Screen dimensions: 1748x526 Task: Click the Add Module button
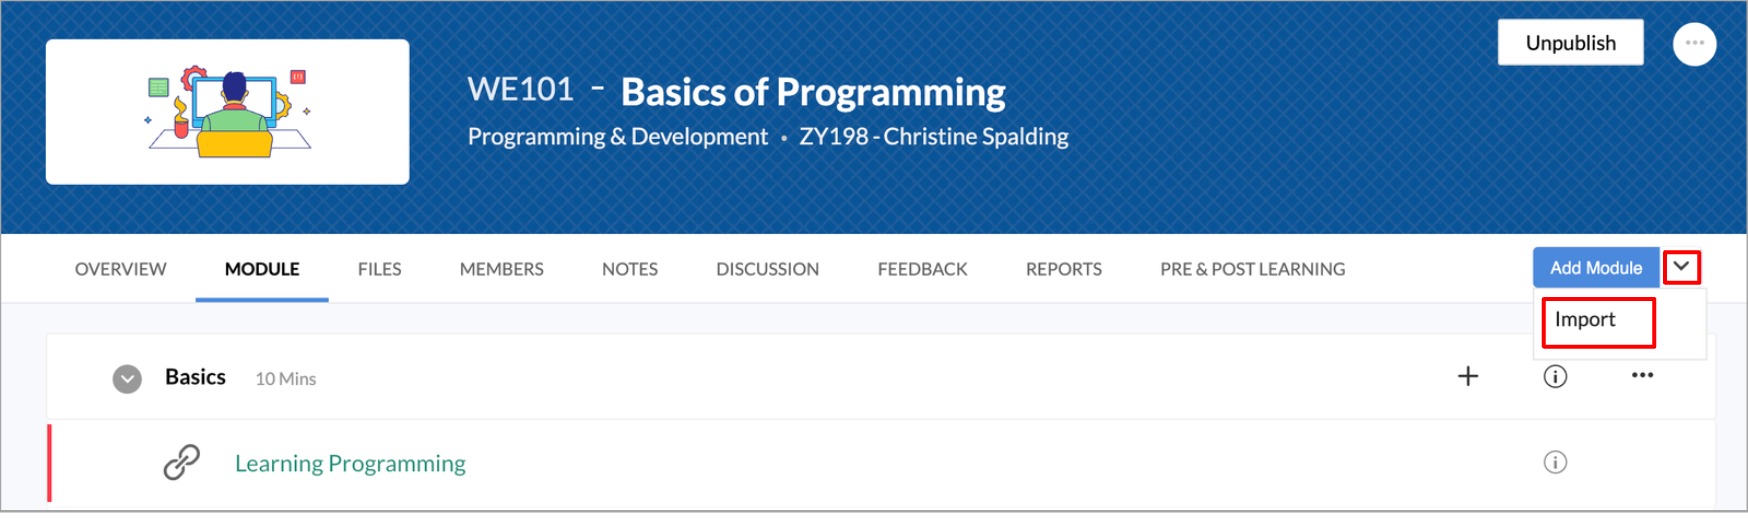pos(1595,268)
